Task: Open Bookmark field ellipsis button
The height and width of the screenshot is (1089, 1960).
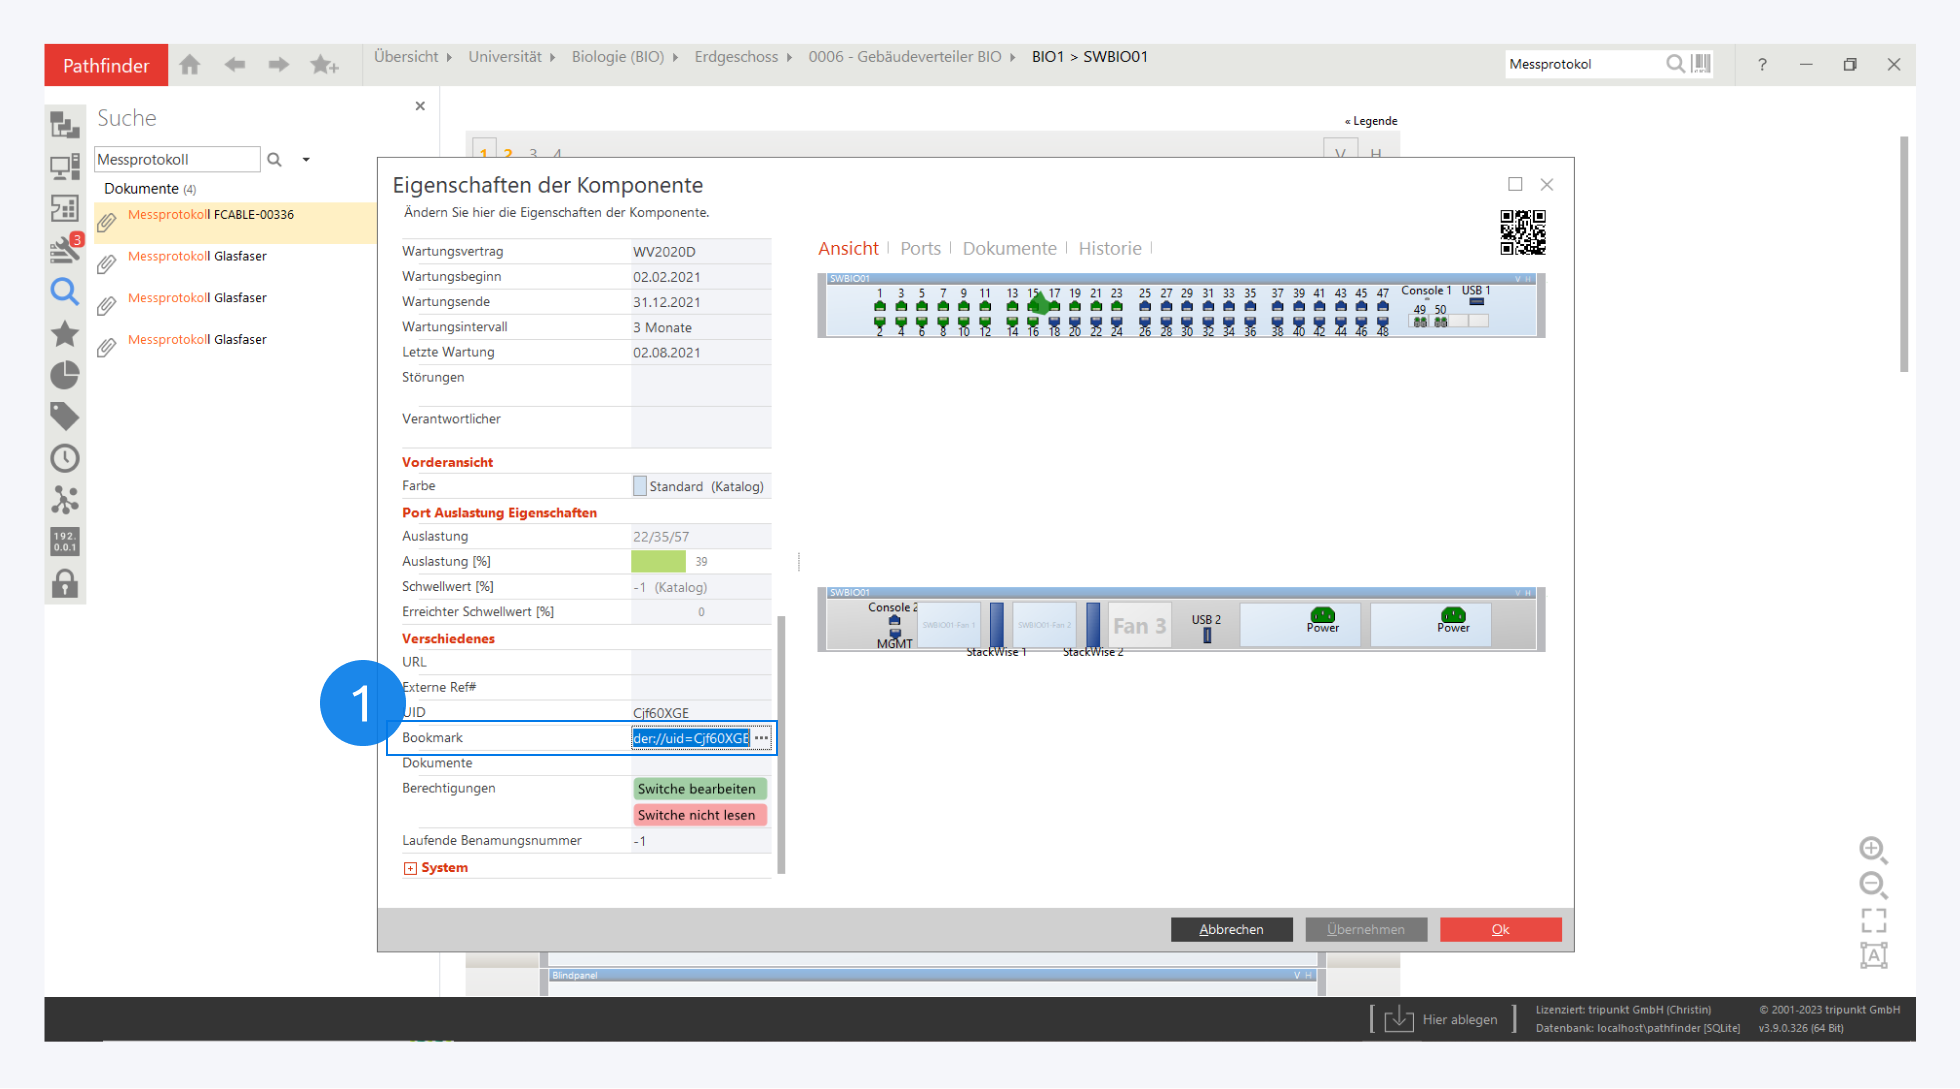Action: click(x=762, y=738)
